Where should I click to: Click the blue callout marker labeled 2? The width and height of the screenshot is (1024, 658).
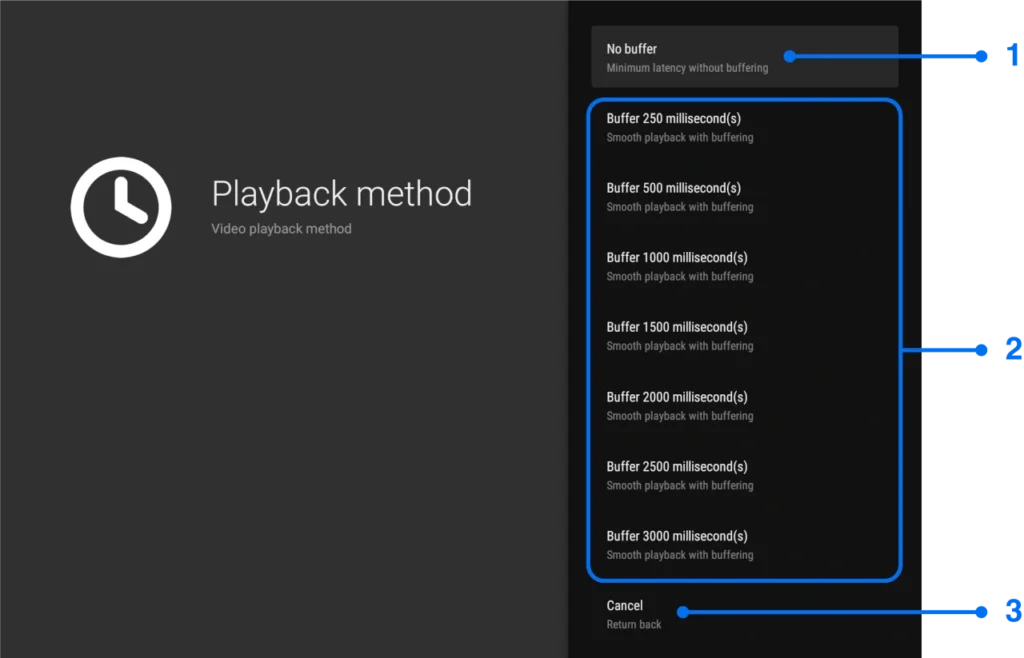1014,349
